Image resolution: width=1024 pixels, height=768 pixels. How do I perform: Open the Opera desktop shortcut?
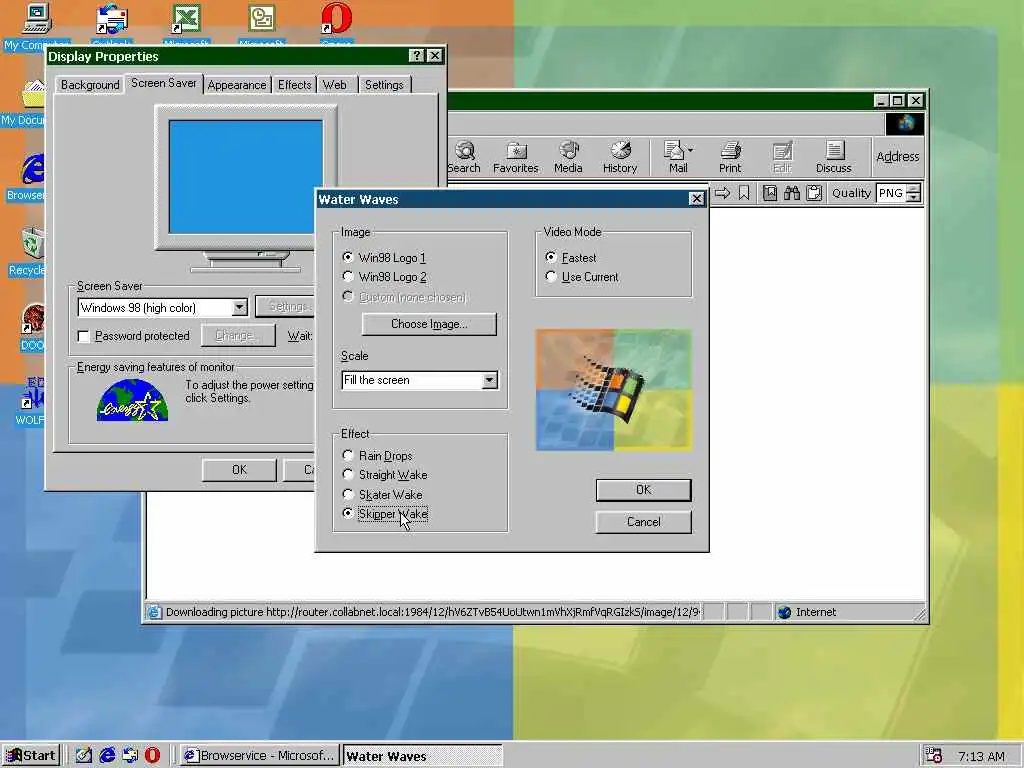point(337,25)
